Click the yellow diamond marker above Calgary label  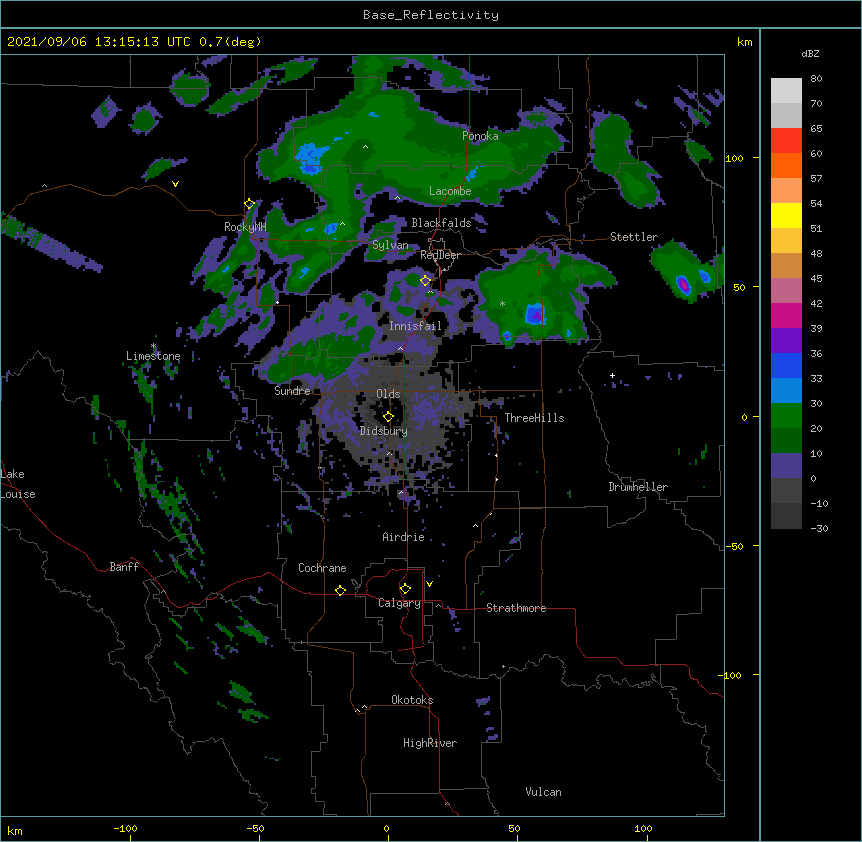[405, 589]
